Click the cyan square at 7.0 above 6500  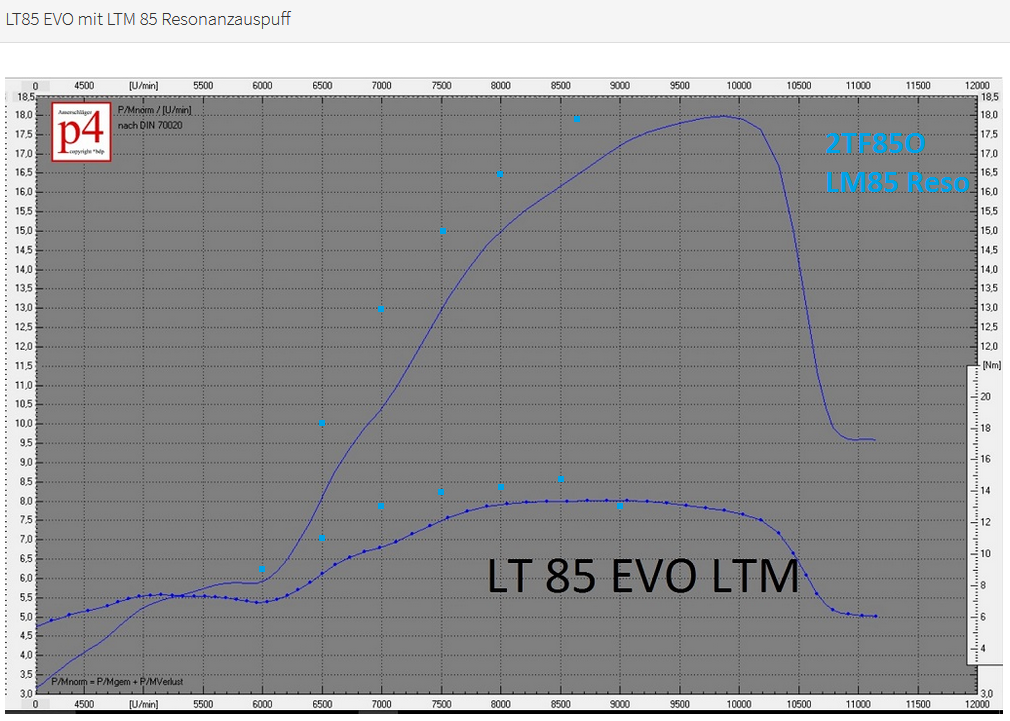[322, 538]
